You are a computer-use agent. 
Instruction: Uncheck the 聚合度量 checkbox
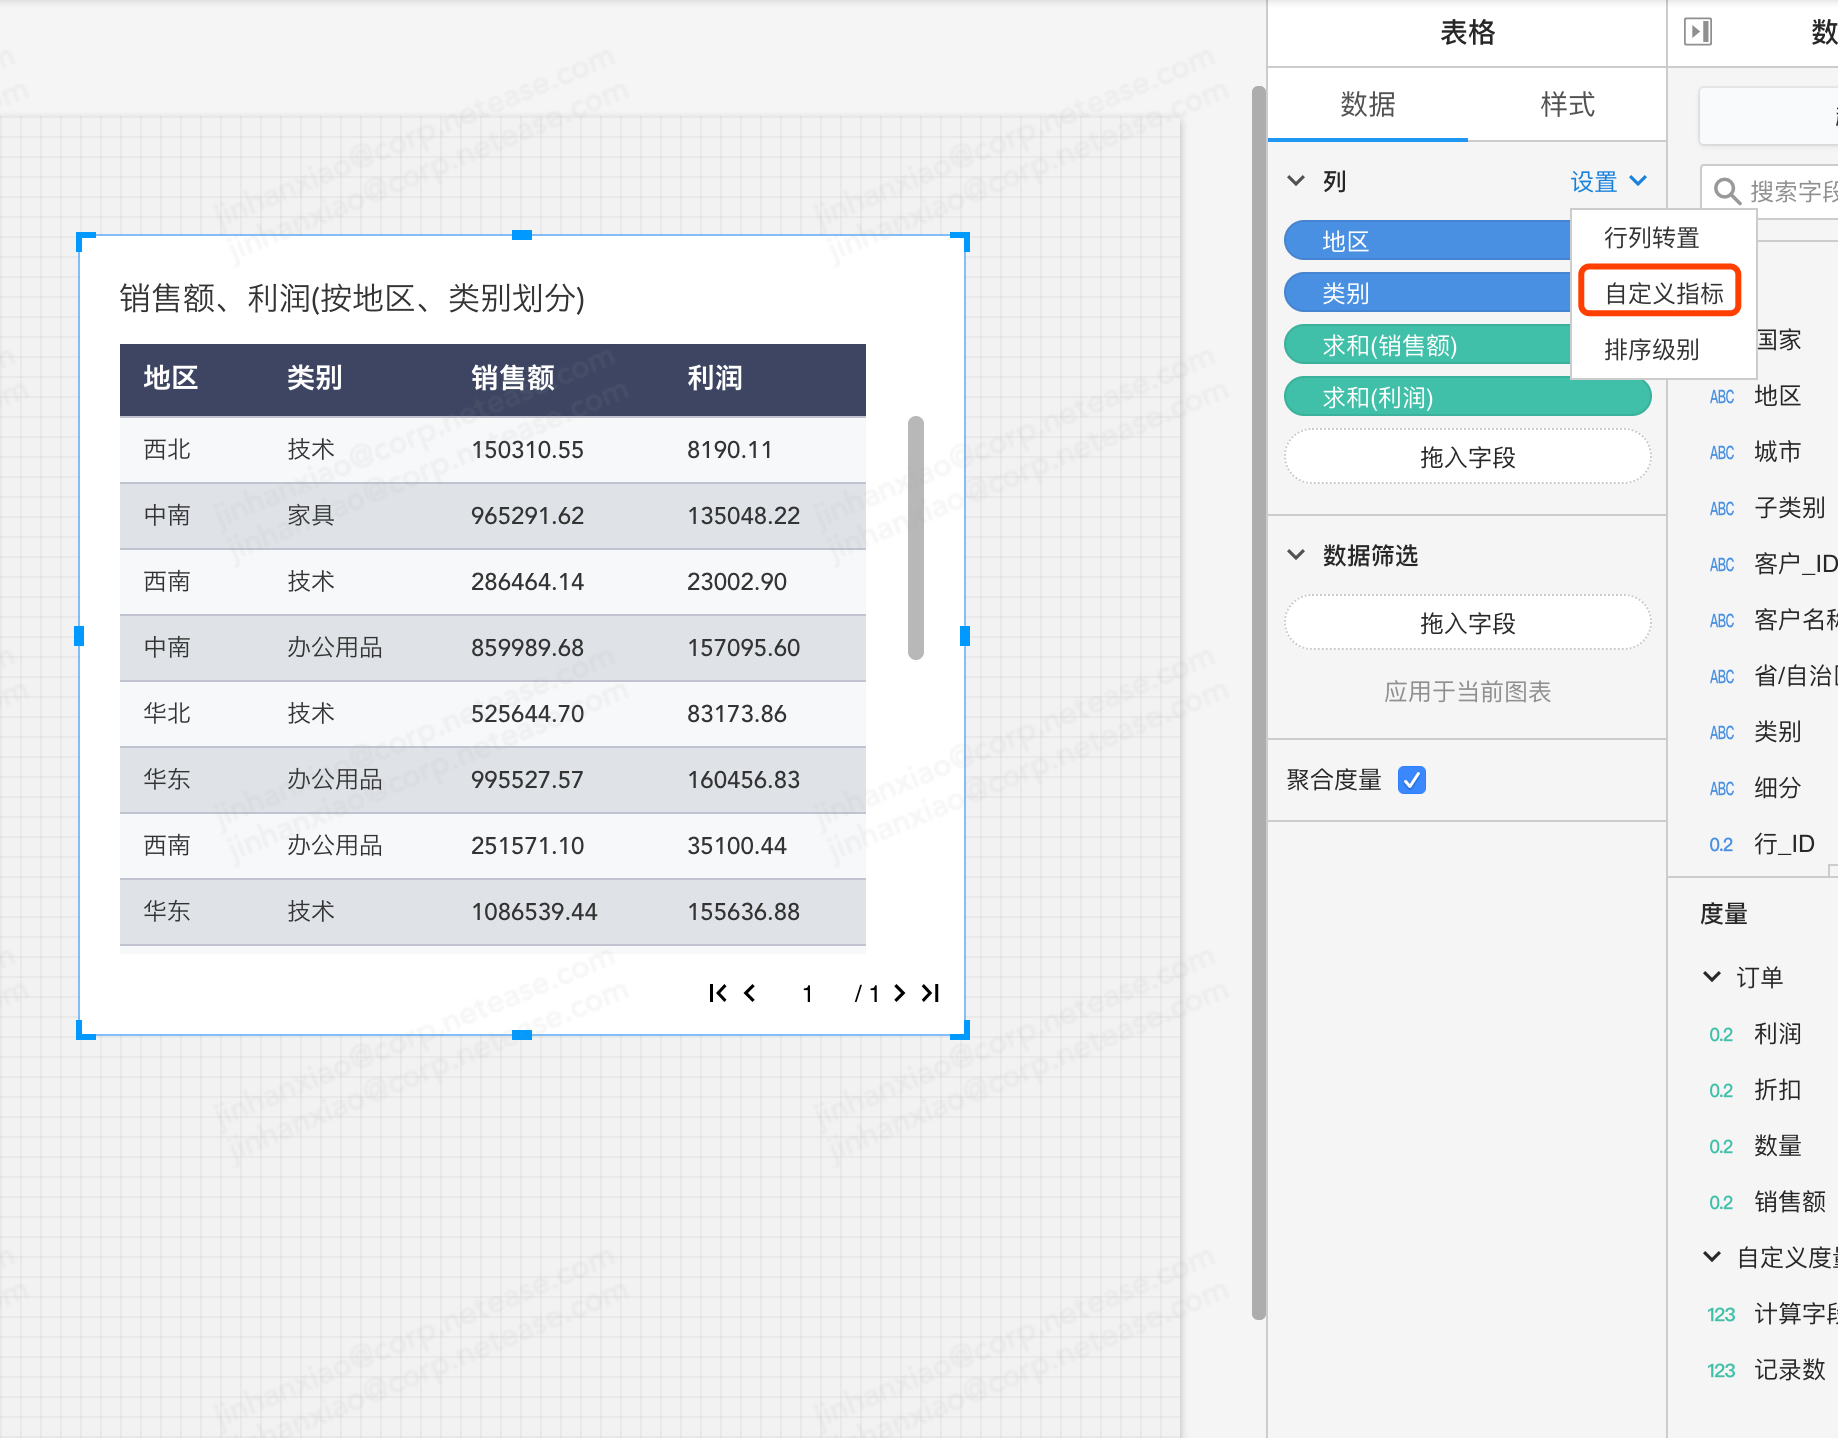click(1411, 780)
